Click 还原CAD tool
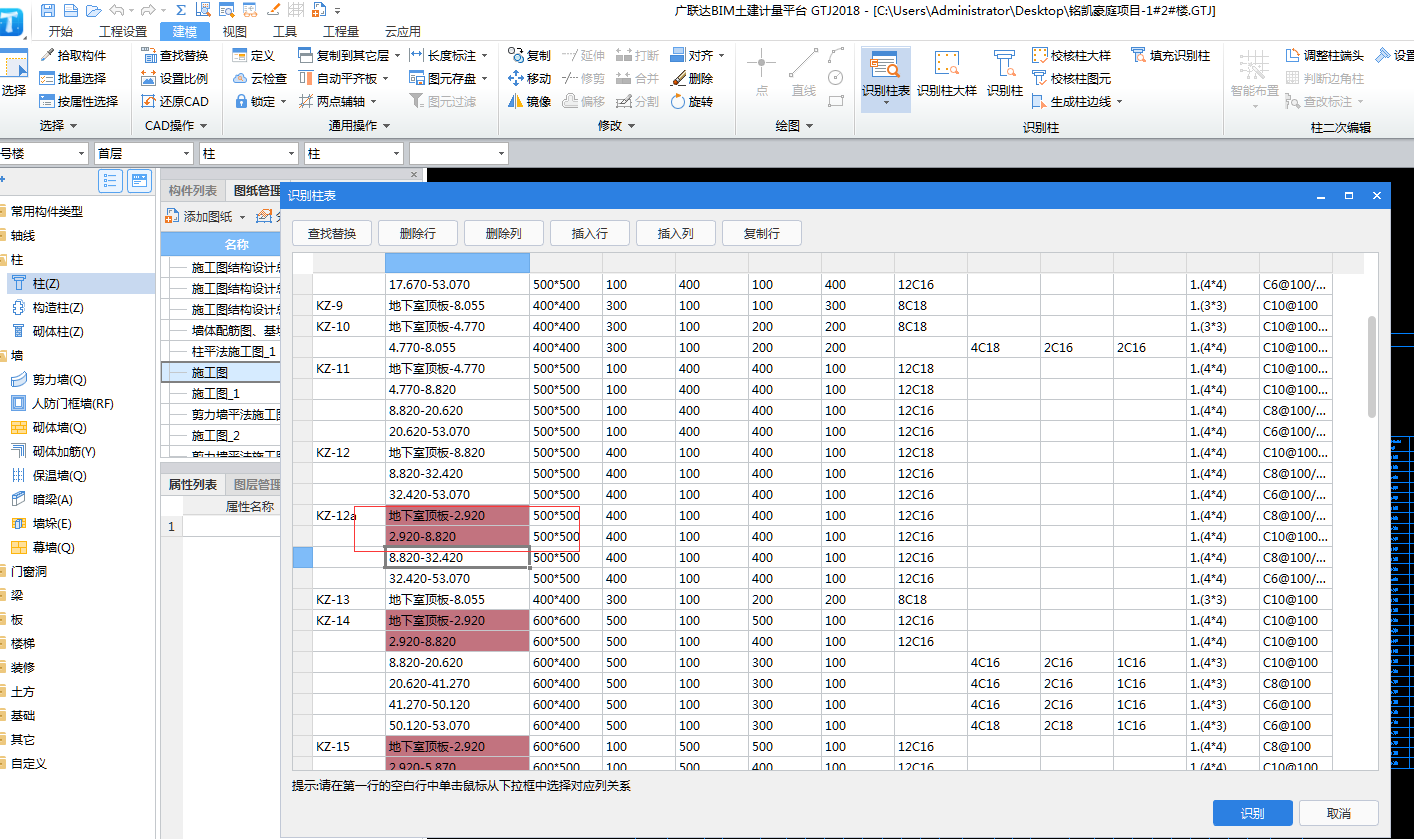The image size is (1414, 839). pos(174,102)
